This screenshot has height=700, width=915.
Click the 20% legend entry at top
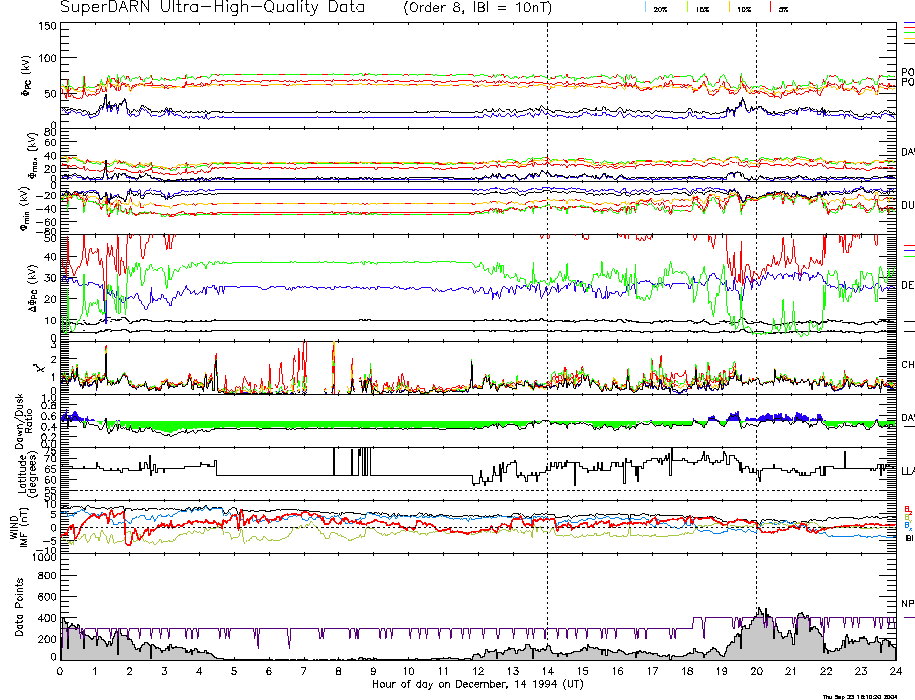pyautogui.click(x=660, y=8)
